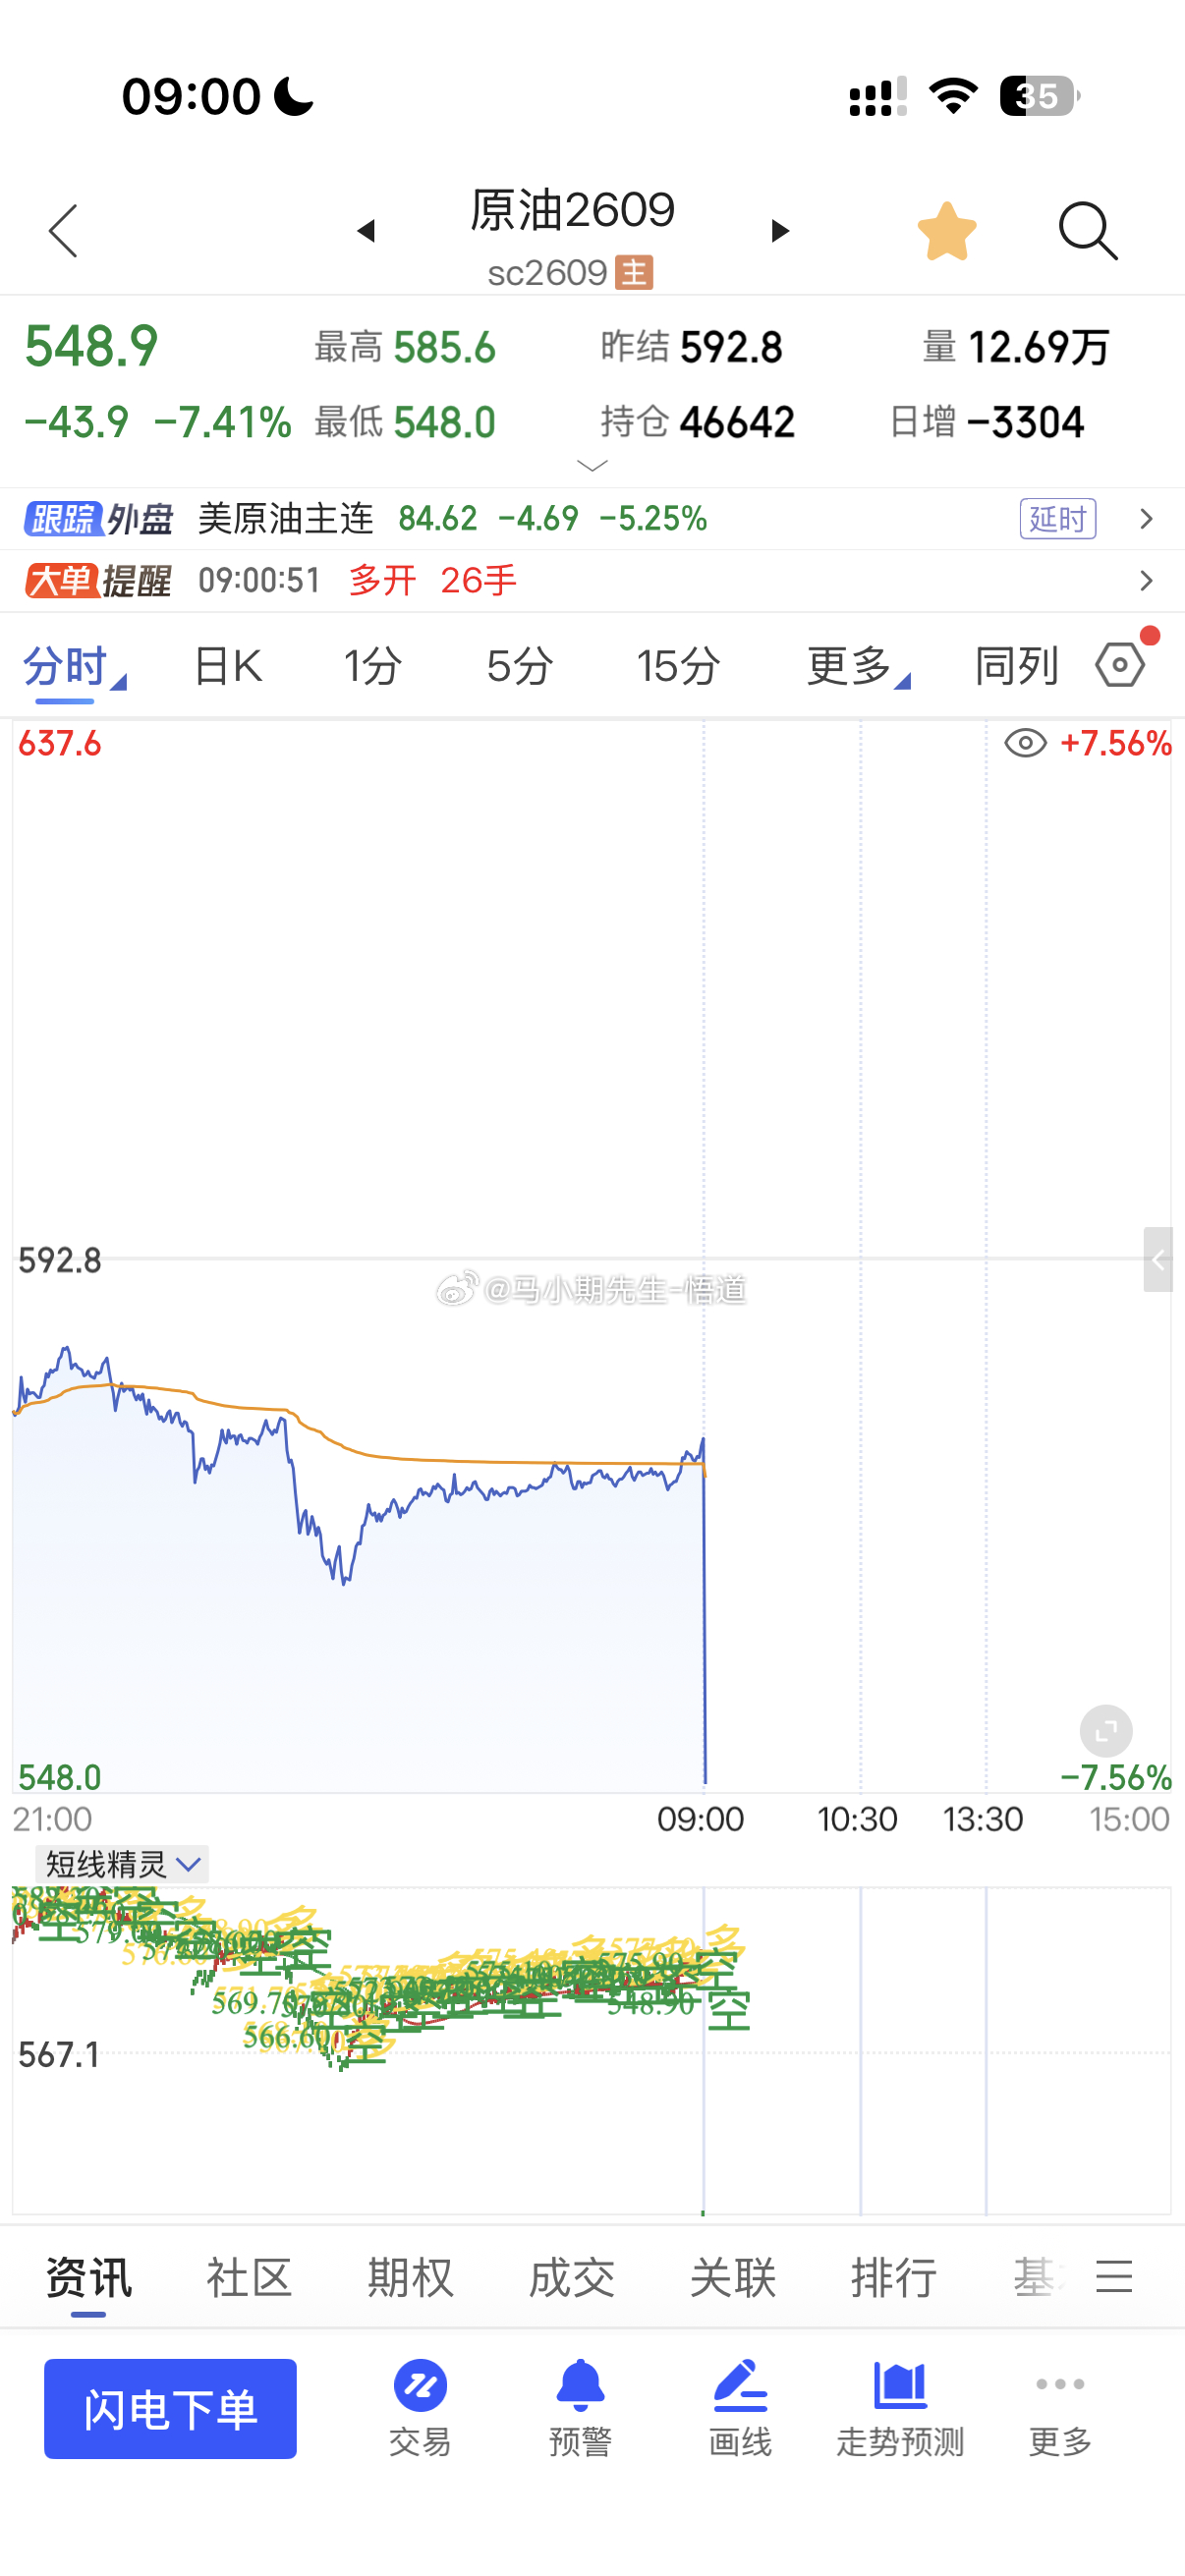Toggle the favorite star for 原油2609

coord(946,231)
